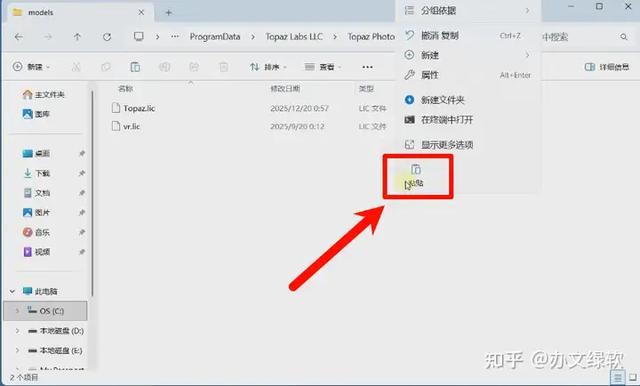Switch to details view icon in status bar
Screen dimensions: 640x386
tap(618, 377)
